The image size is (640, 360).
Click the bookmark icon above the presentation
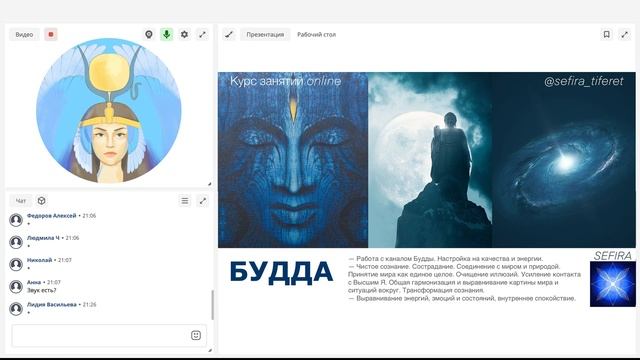point(607,34)
